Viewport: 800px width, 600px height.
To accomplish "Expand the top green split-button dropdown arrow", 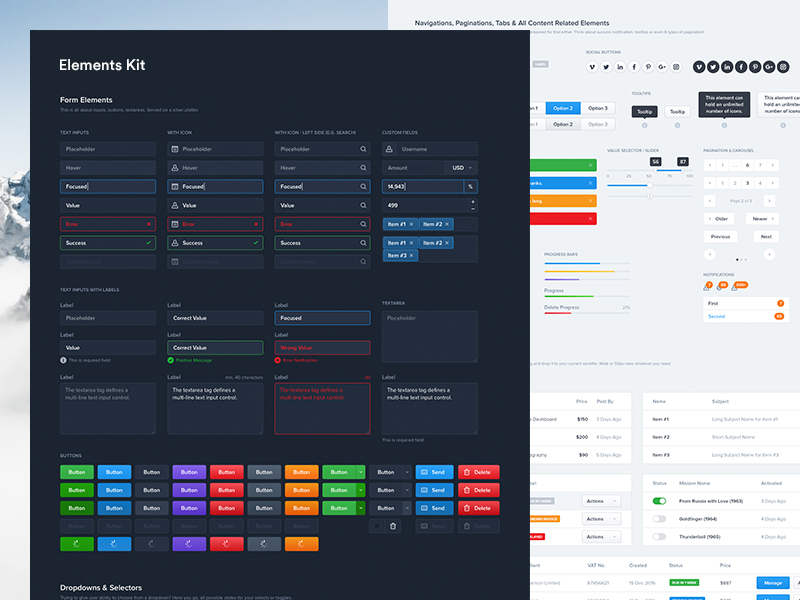I will click(x=360, y=472).
